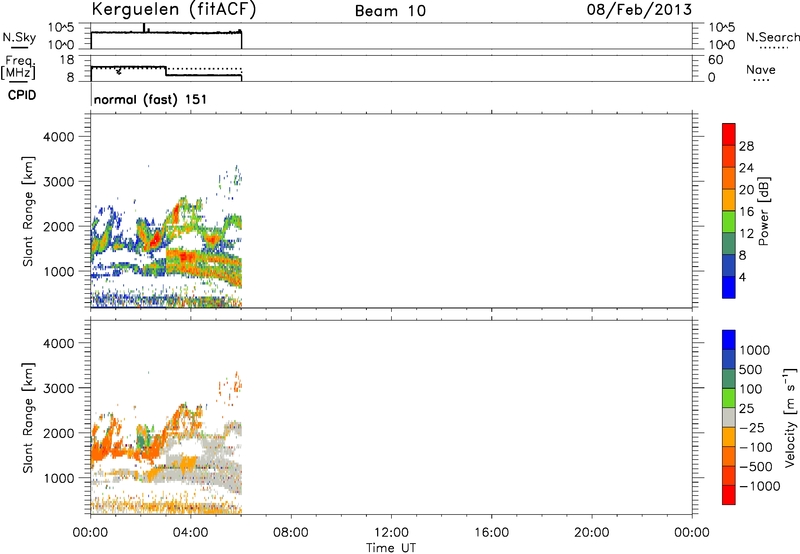800x554 pixels.
Task: Click the '28' label on the Power colorbar
Action: click(x=746, y=146)
